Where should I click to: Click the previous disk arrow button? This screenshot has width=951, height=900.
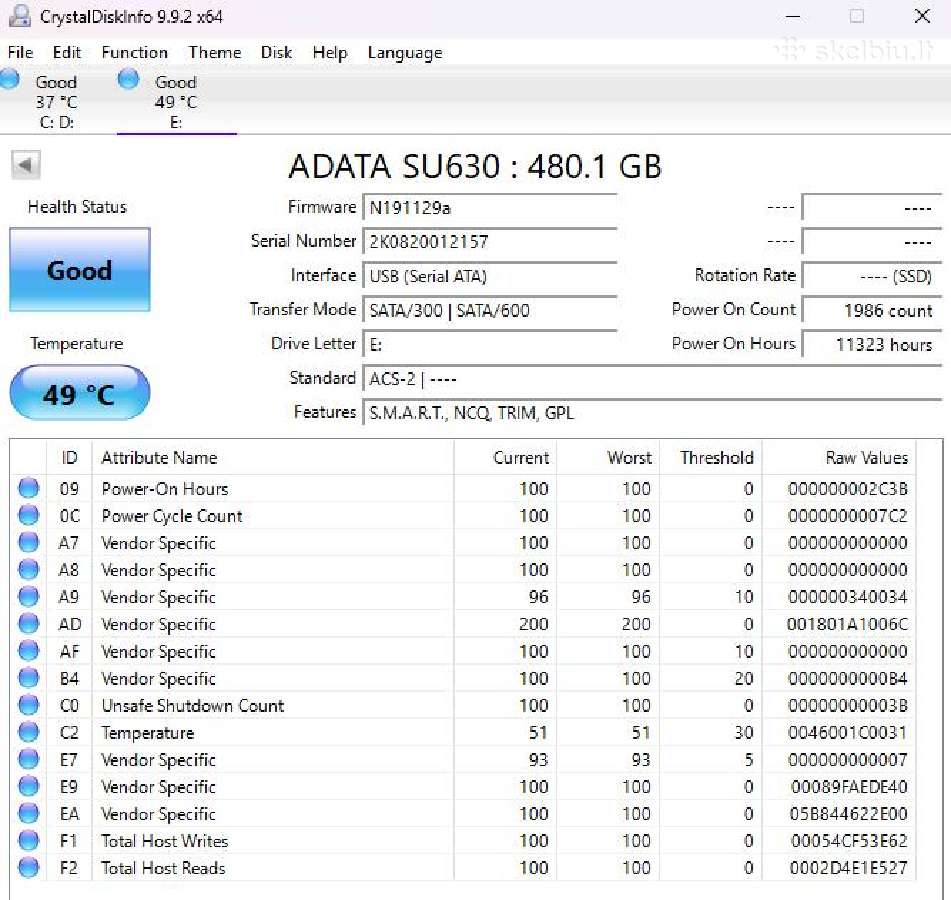(25, 165)
